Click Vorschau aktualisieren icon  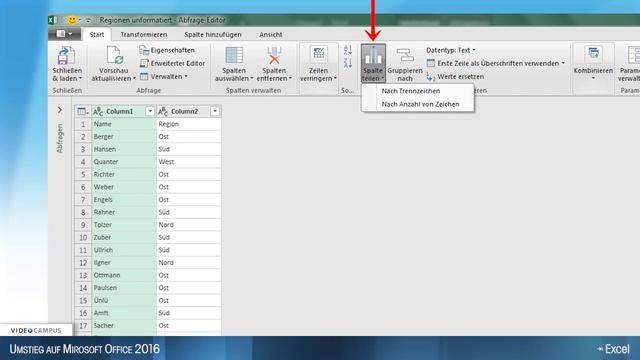[x=114, y=56]
